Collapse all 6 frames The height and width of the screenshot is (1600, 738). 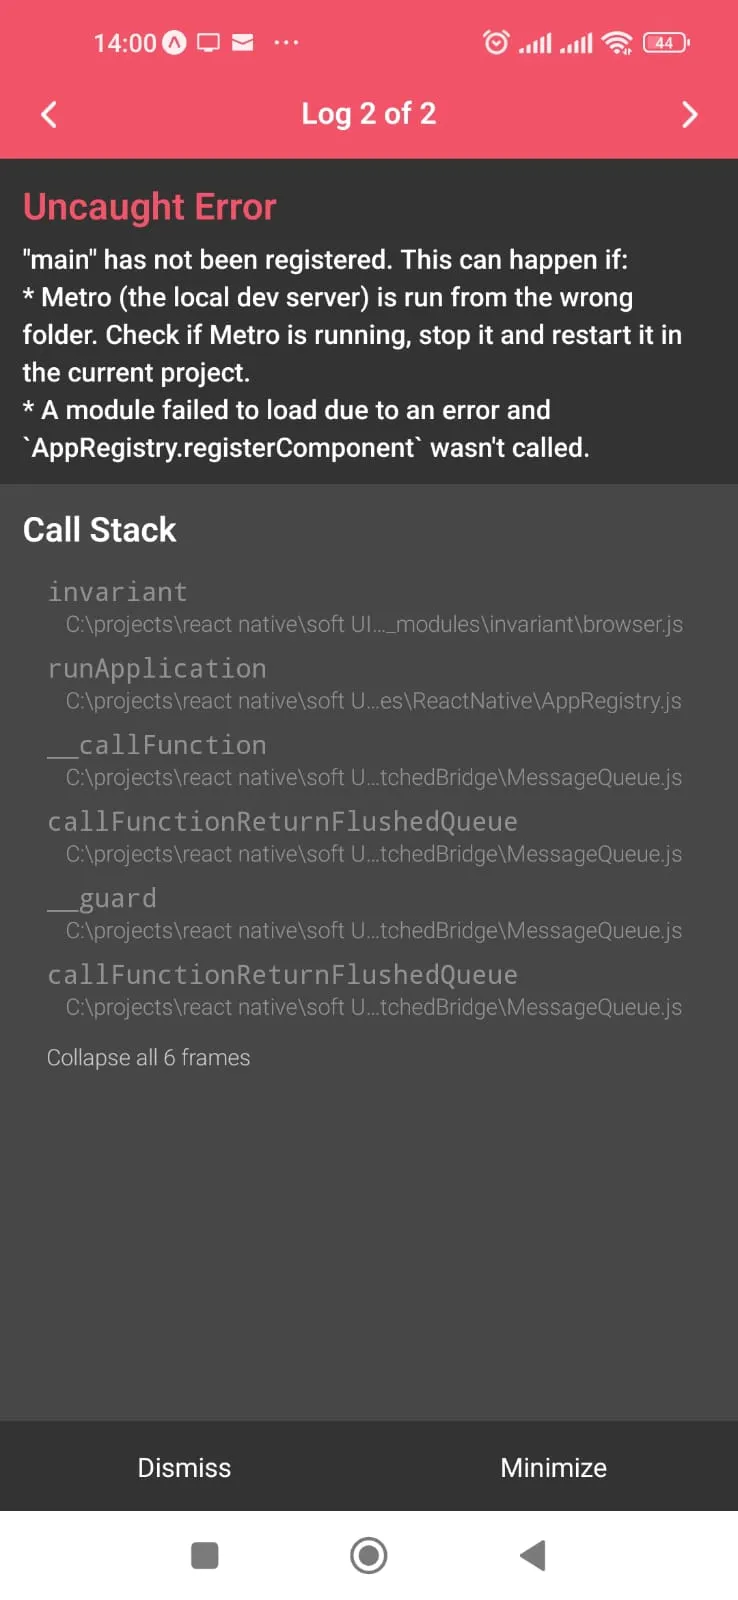click(x=148, y=1057)
